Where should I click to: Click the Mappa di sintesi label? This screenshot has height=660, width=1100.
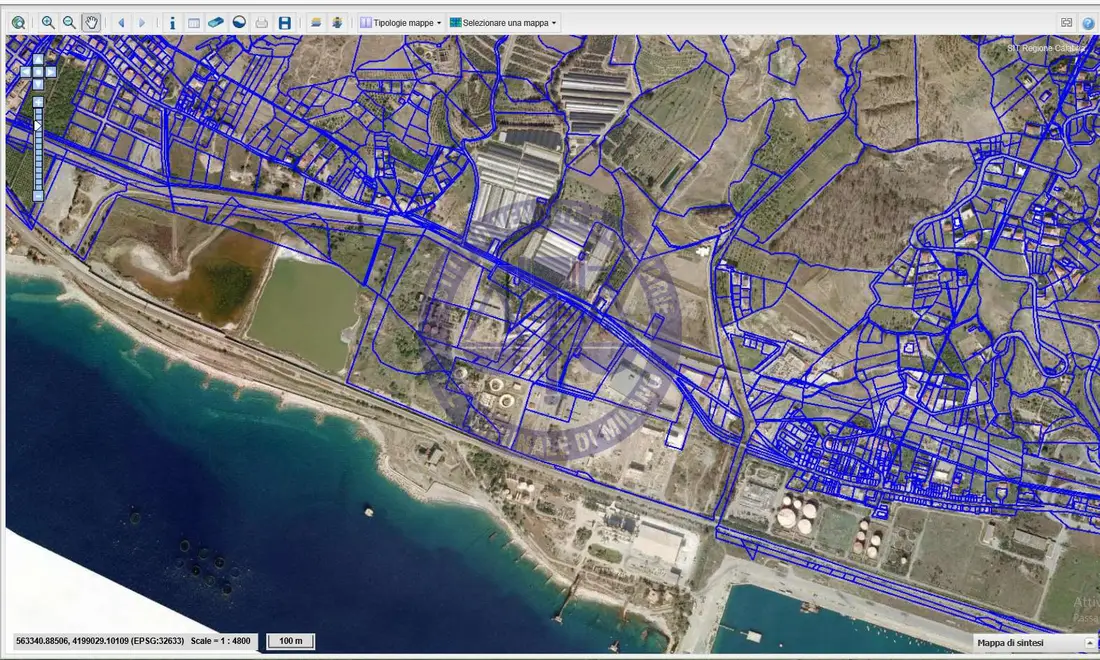(x=1010, y=643)
